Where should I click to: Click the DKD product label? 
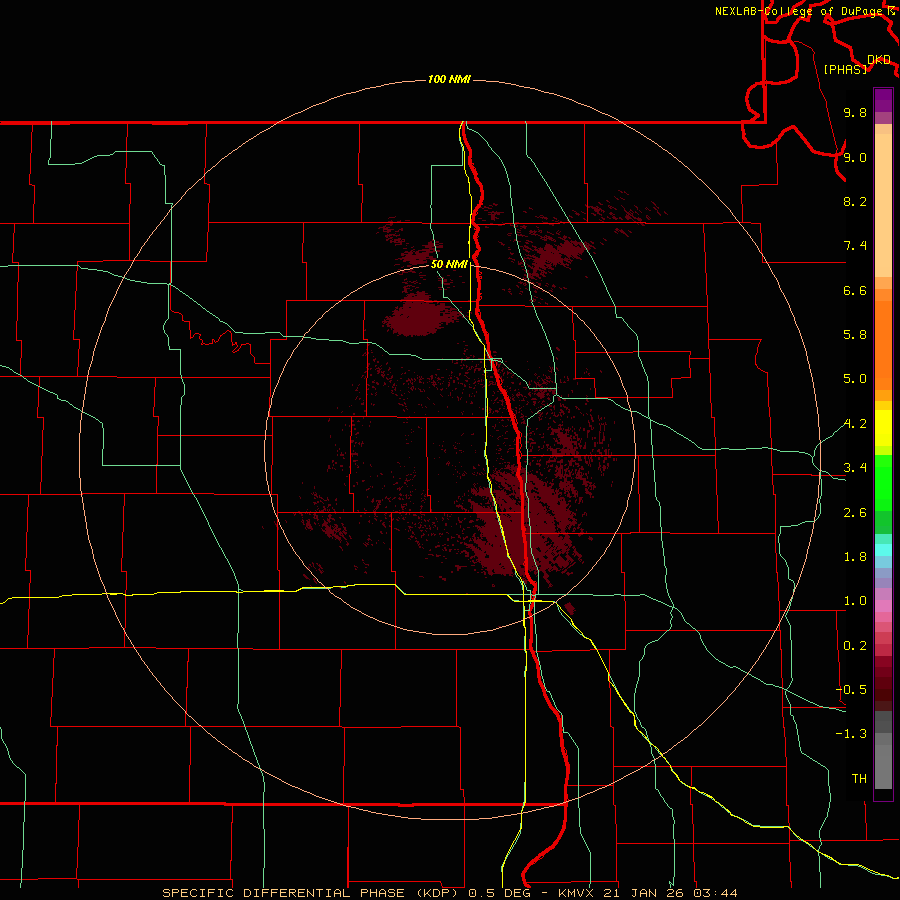pos(878,60)
